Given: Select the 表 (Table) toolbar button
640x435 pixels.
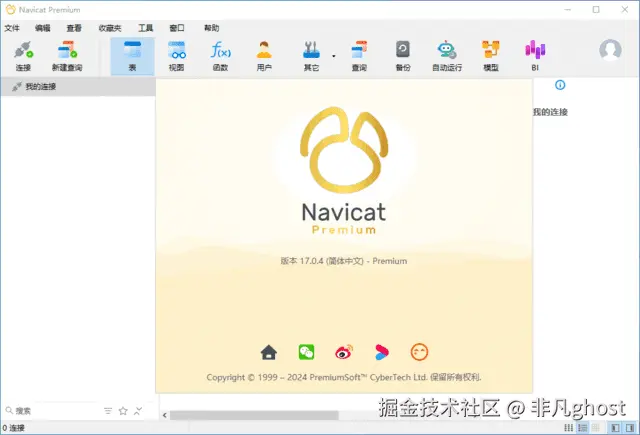Looking at the screenshot, I should [x=132, y=56].
